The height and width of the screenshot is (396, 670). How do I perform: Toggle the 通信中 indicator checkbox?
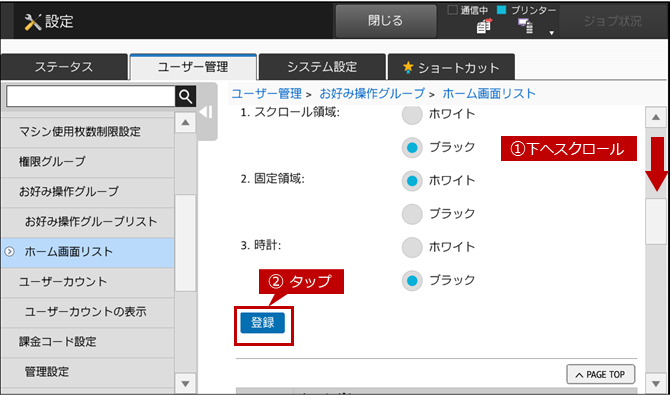(453, 9)
